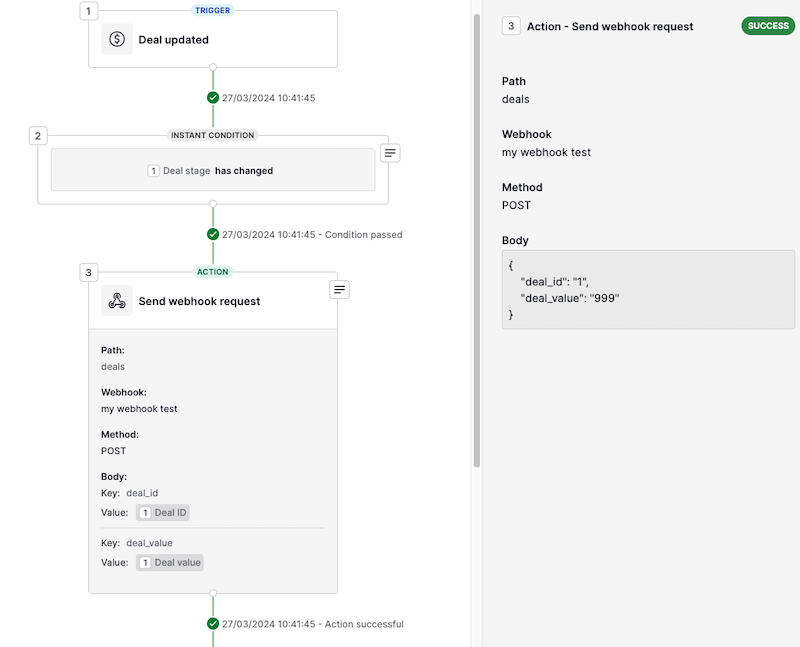Select Deal stage has changed condition
This screenshot has width=800, height=647.
point(213,170)
